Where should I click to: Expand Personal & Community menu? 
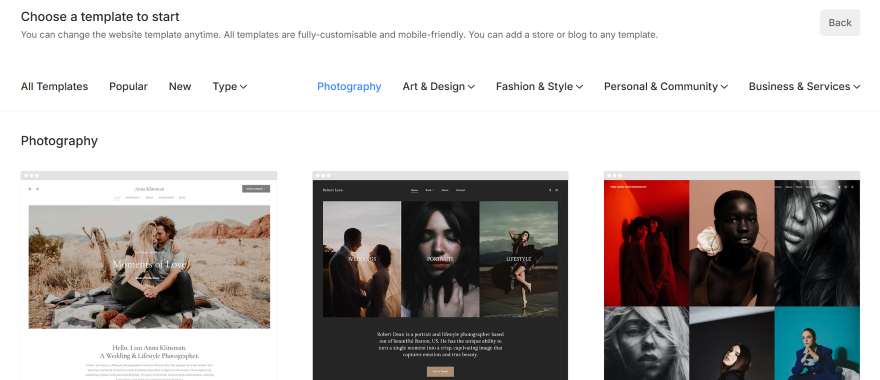666,86
